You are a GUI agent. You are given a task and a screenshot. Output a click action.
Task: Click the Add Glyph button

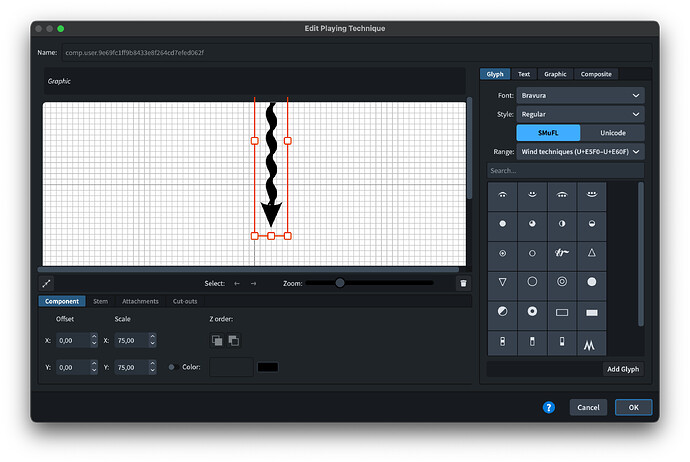tap(623, 369)
